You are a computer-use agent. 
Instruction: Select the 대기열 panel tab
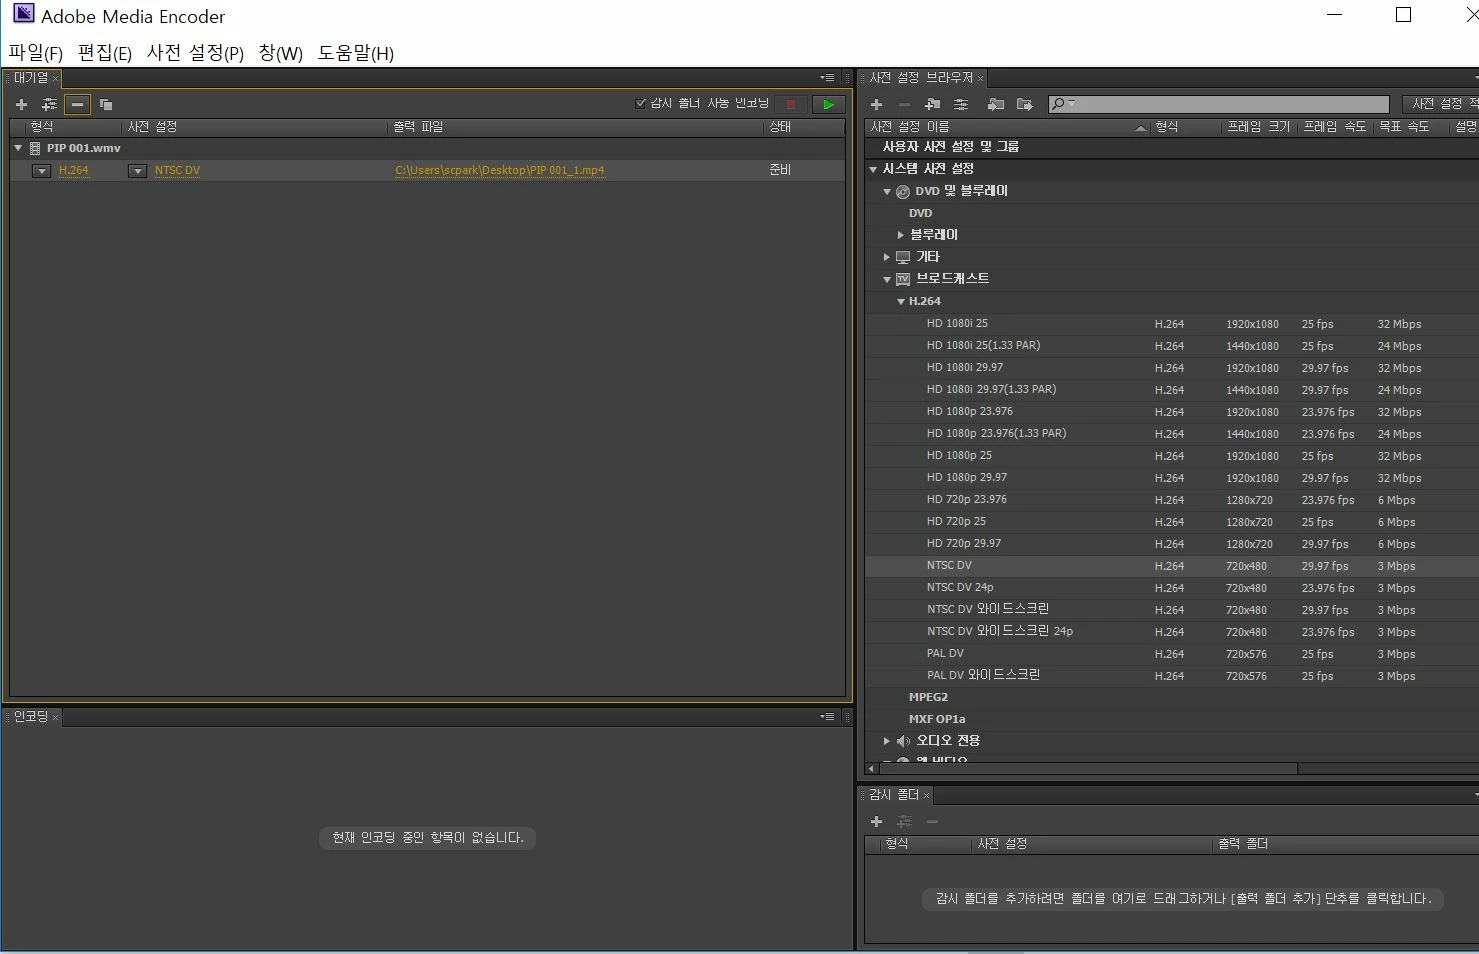31,78
